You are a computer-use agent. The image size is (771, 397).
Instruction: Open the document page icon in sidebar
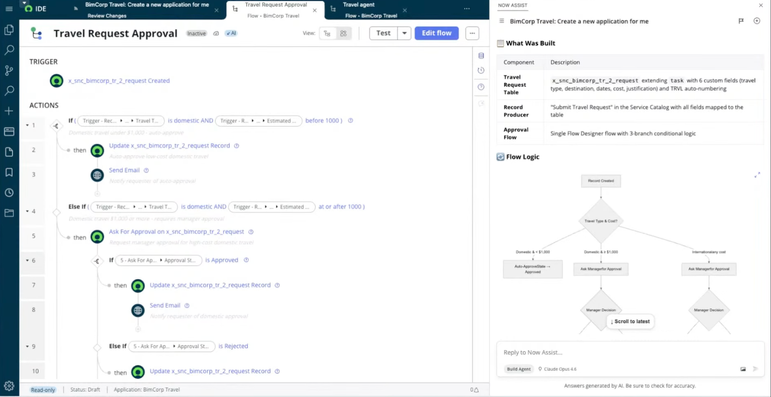coord(9,152)
